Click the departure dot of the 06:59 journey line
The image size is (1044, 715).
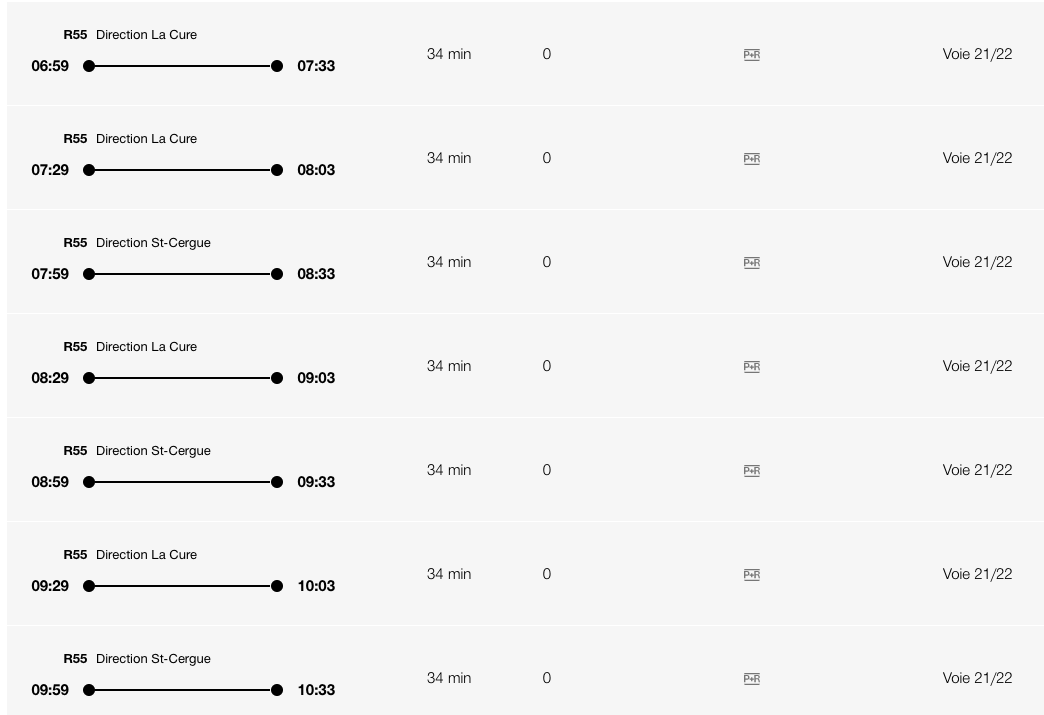click(89, 66)
